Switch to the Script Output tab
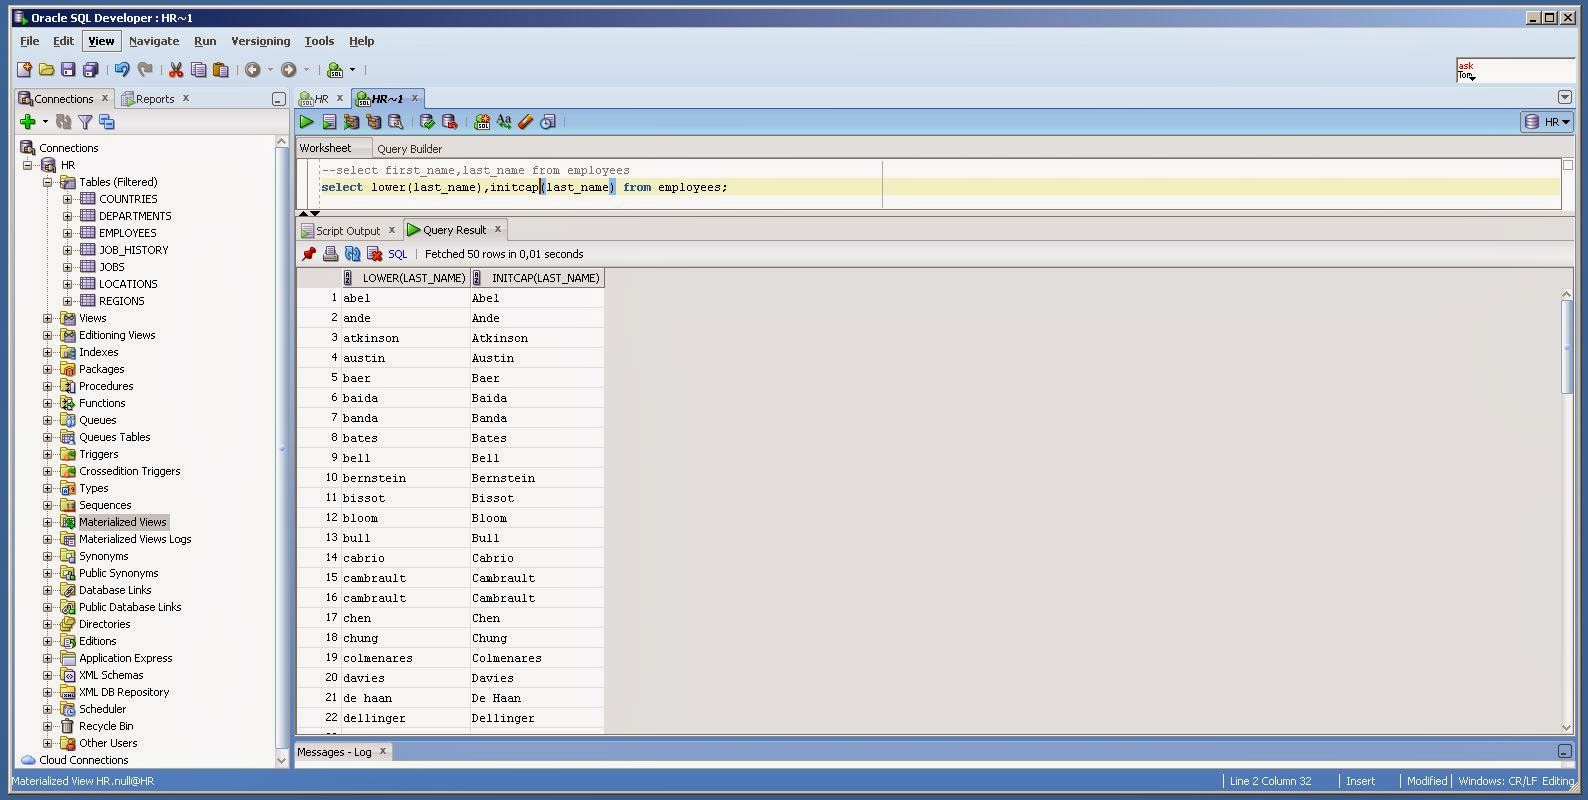 348,230
